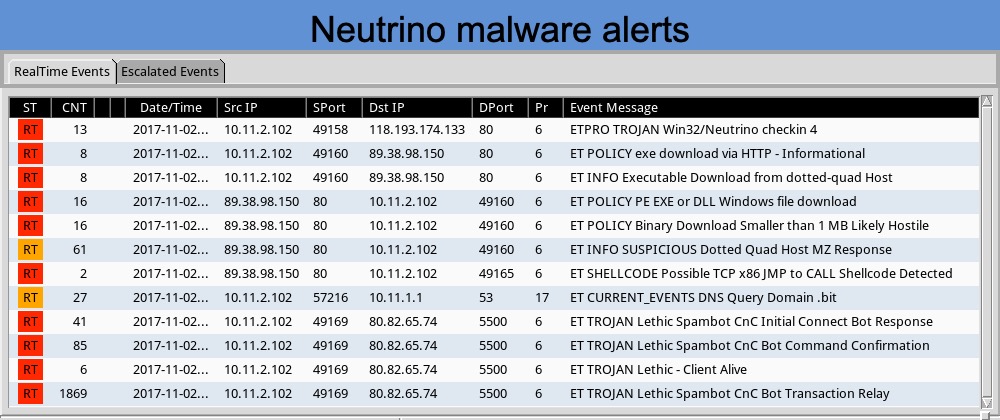Click the scroll up arrow of the event list
The height and width of the screenshot is (420, 1000).
pos(987,102)
